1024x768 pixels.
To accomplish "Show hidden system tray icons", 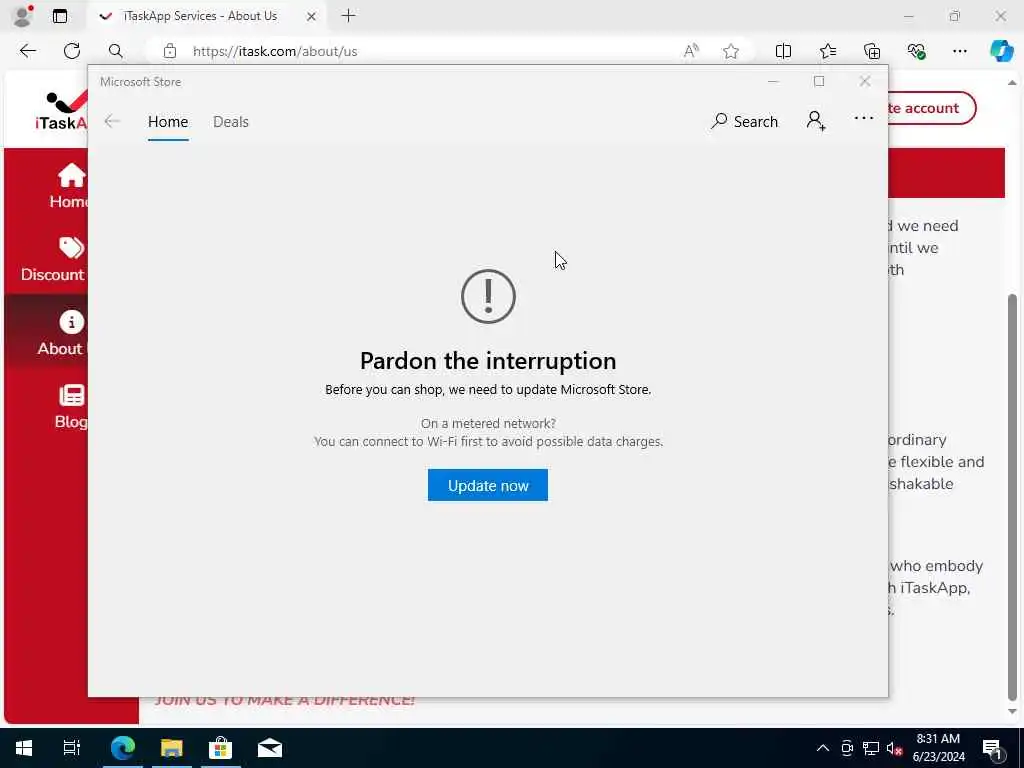I will tap(823, 748).
